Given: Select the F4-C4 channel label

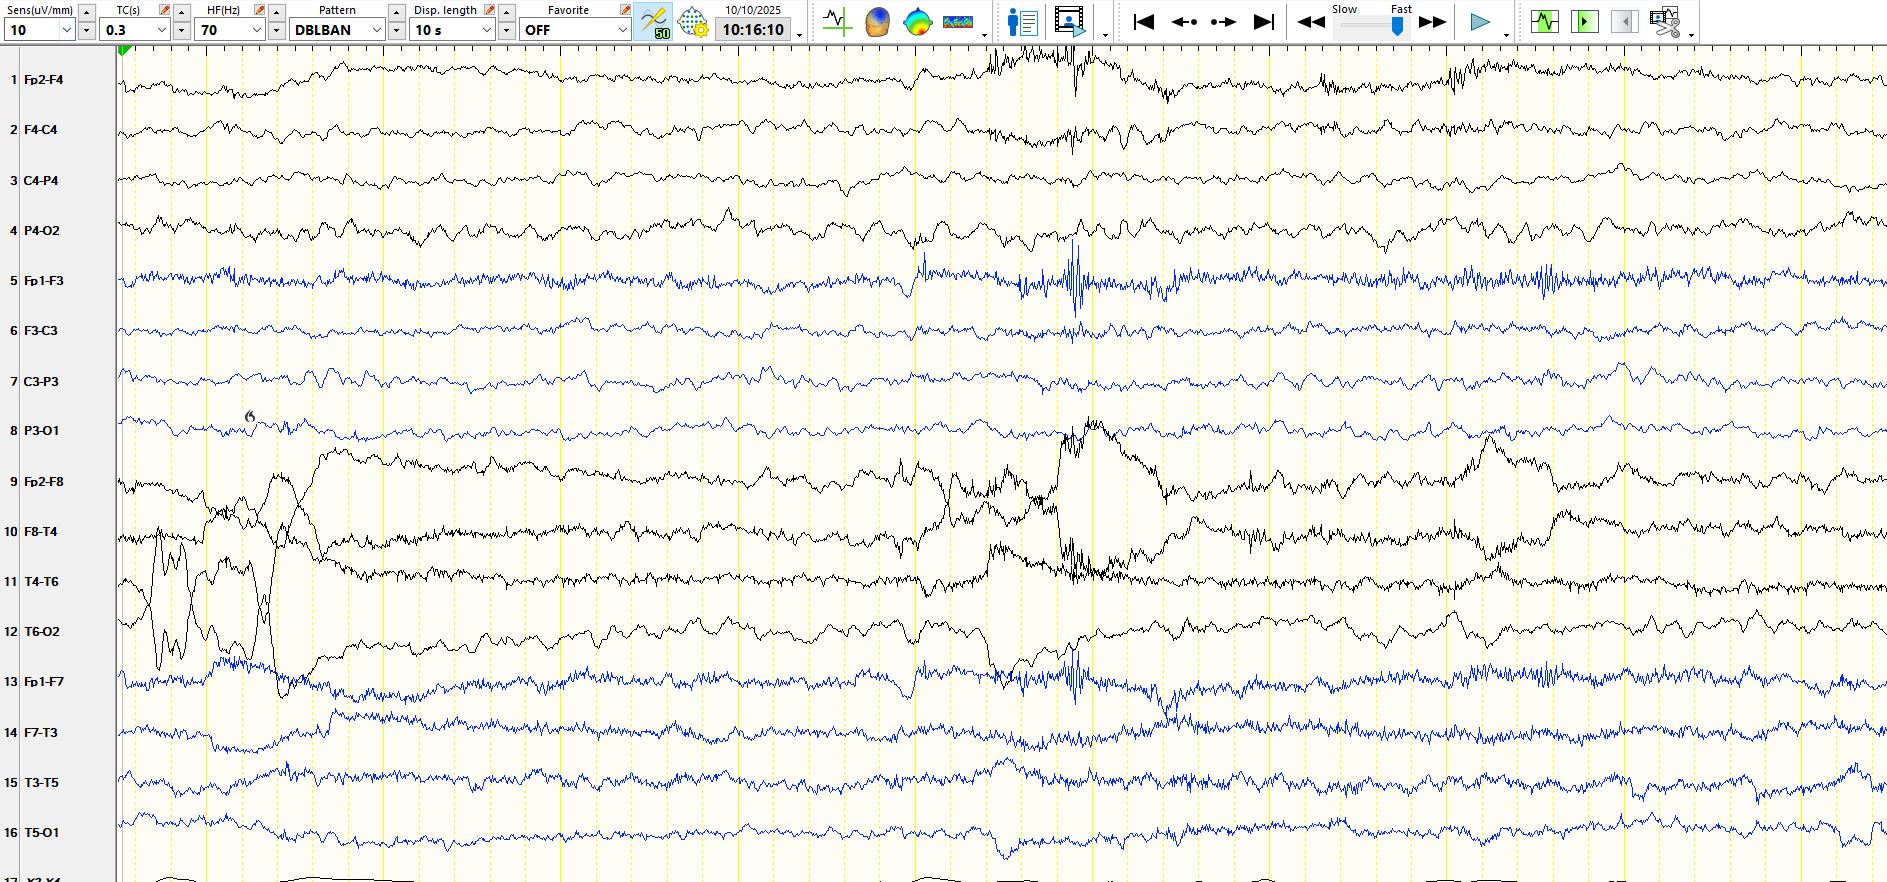Looking at the screenshot, I should point(40,130).
